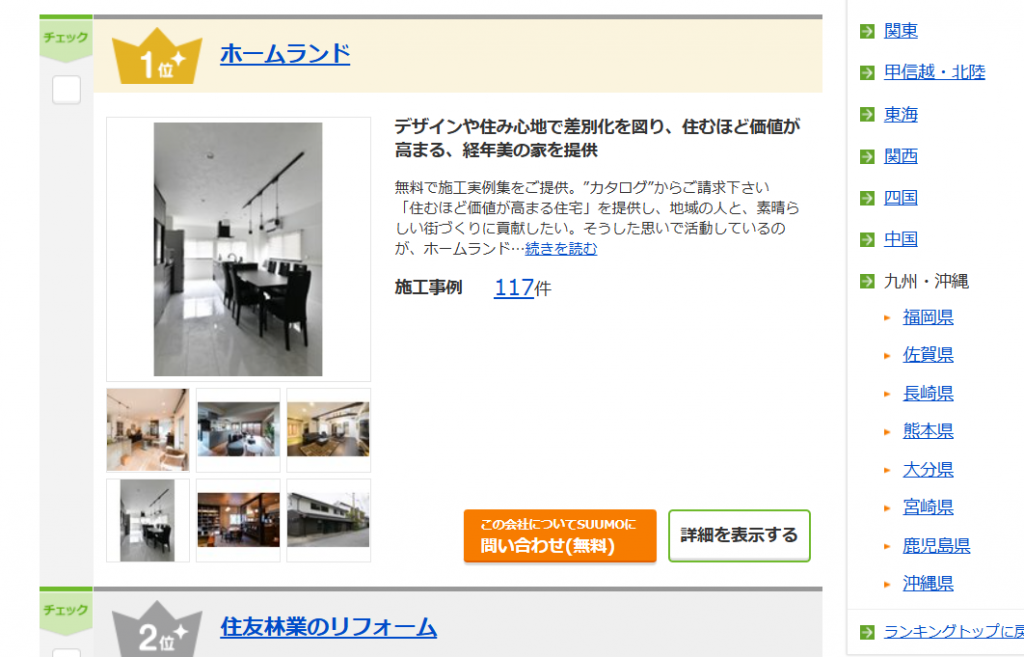Open the 甲信越・北陸 region link
The image size is (1024, 657).
click(935, 72)
